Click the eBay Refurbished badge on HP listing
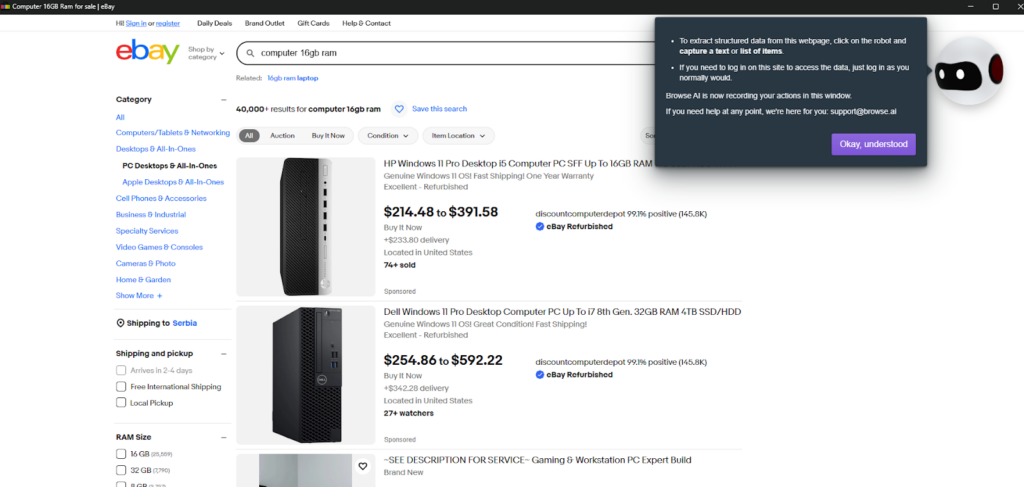This screenshot has height=487, width=1024. click(574, 227)
